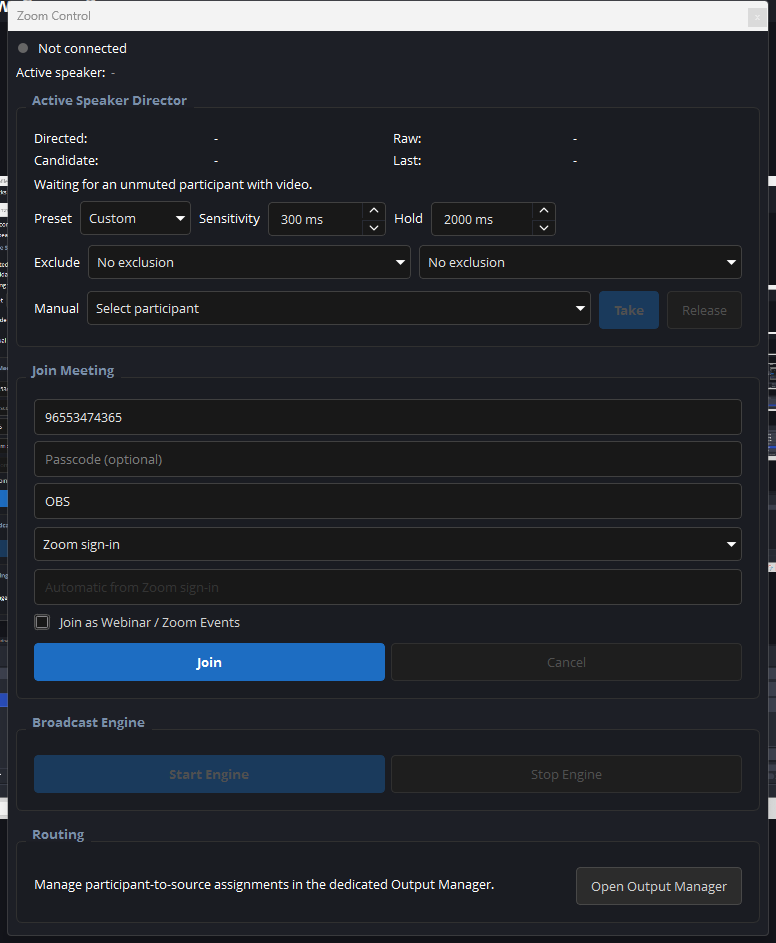
Task: Close the Zoom Control window
Action: click(x=757, y=17)
